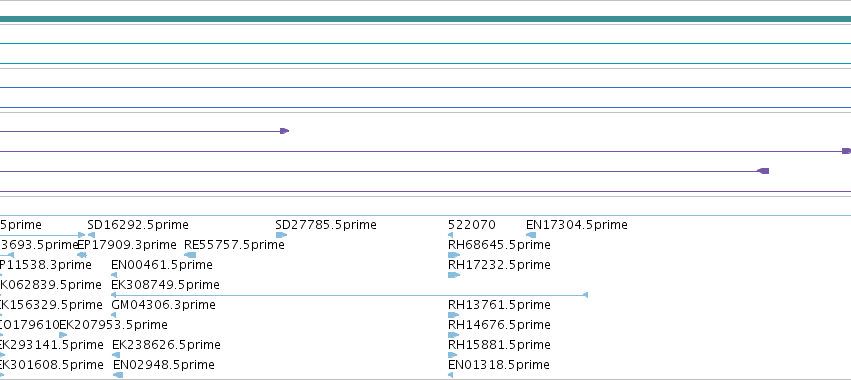Image resolution: width=851 pixels, height=380 pixels.
Task: Click the SD27785.5prime feature label
Action: point(326,225)
